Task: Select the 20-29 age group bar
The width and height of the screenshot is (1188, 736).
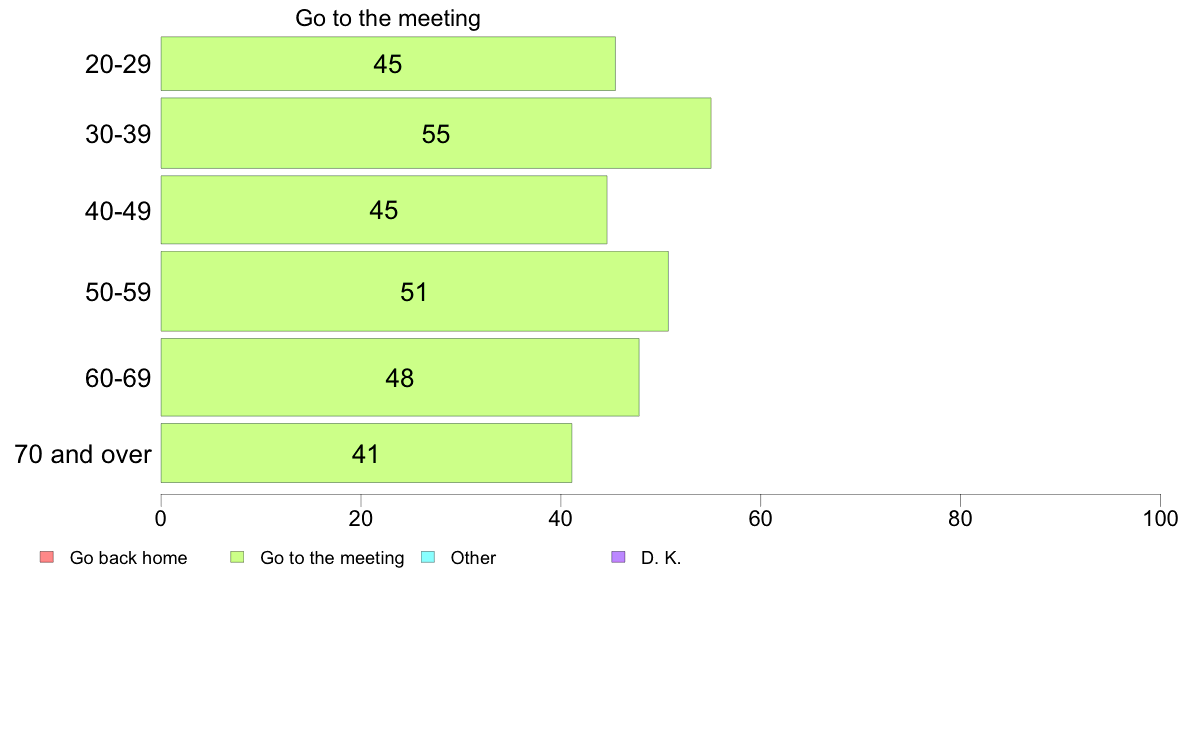Action: 388,64
